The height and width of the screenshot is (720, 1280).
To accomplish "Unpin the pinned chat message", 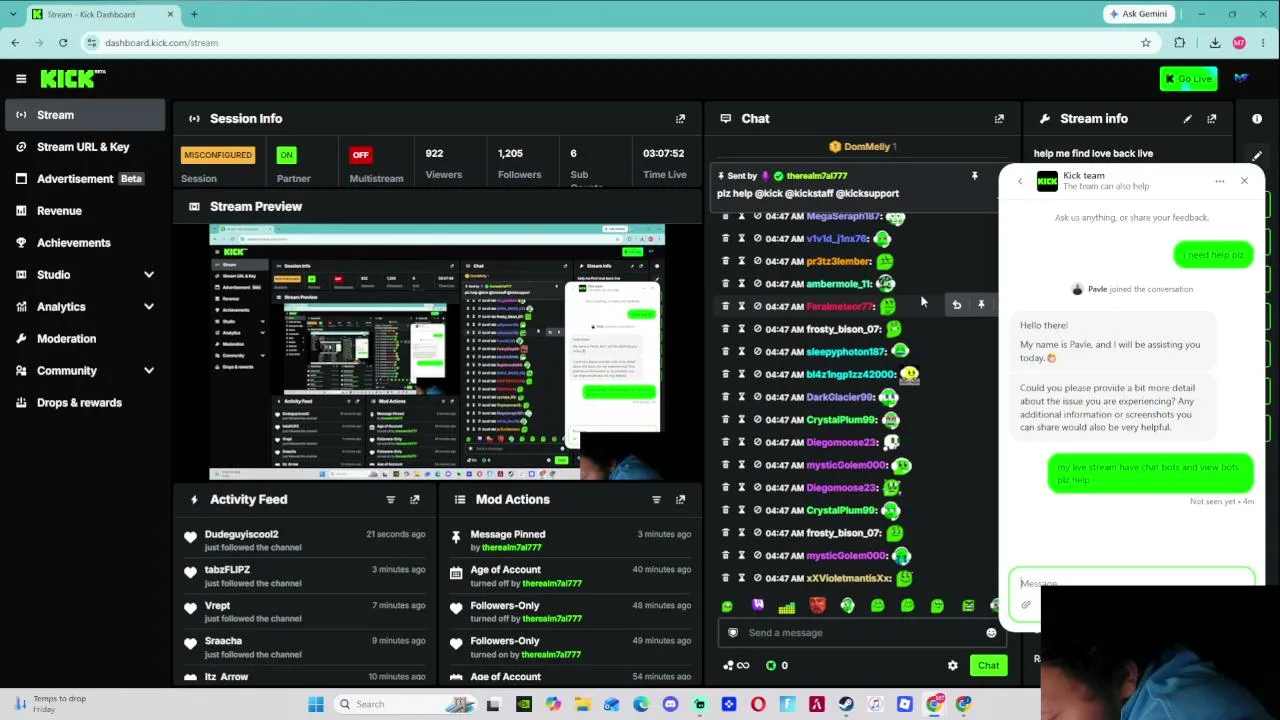I will pos(974,176).
